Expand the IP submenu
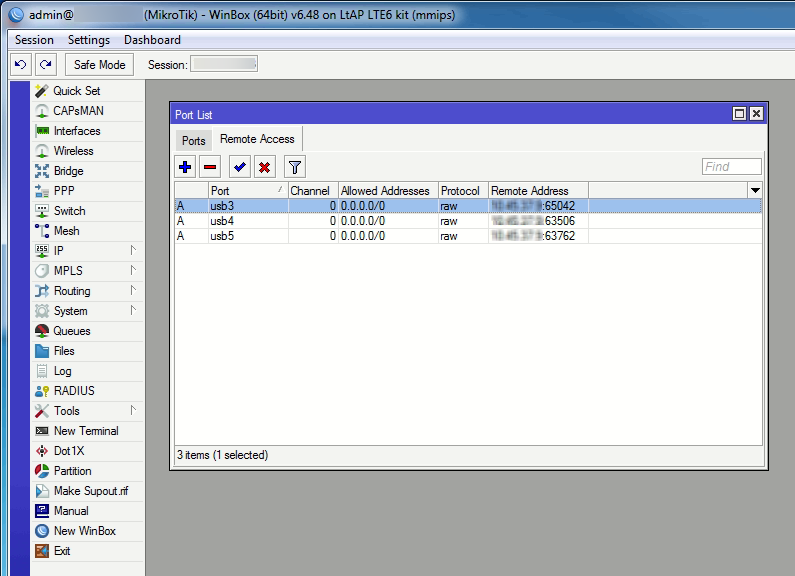795x576 pixels. pyautogui.click(x=133, y=250)
